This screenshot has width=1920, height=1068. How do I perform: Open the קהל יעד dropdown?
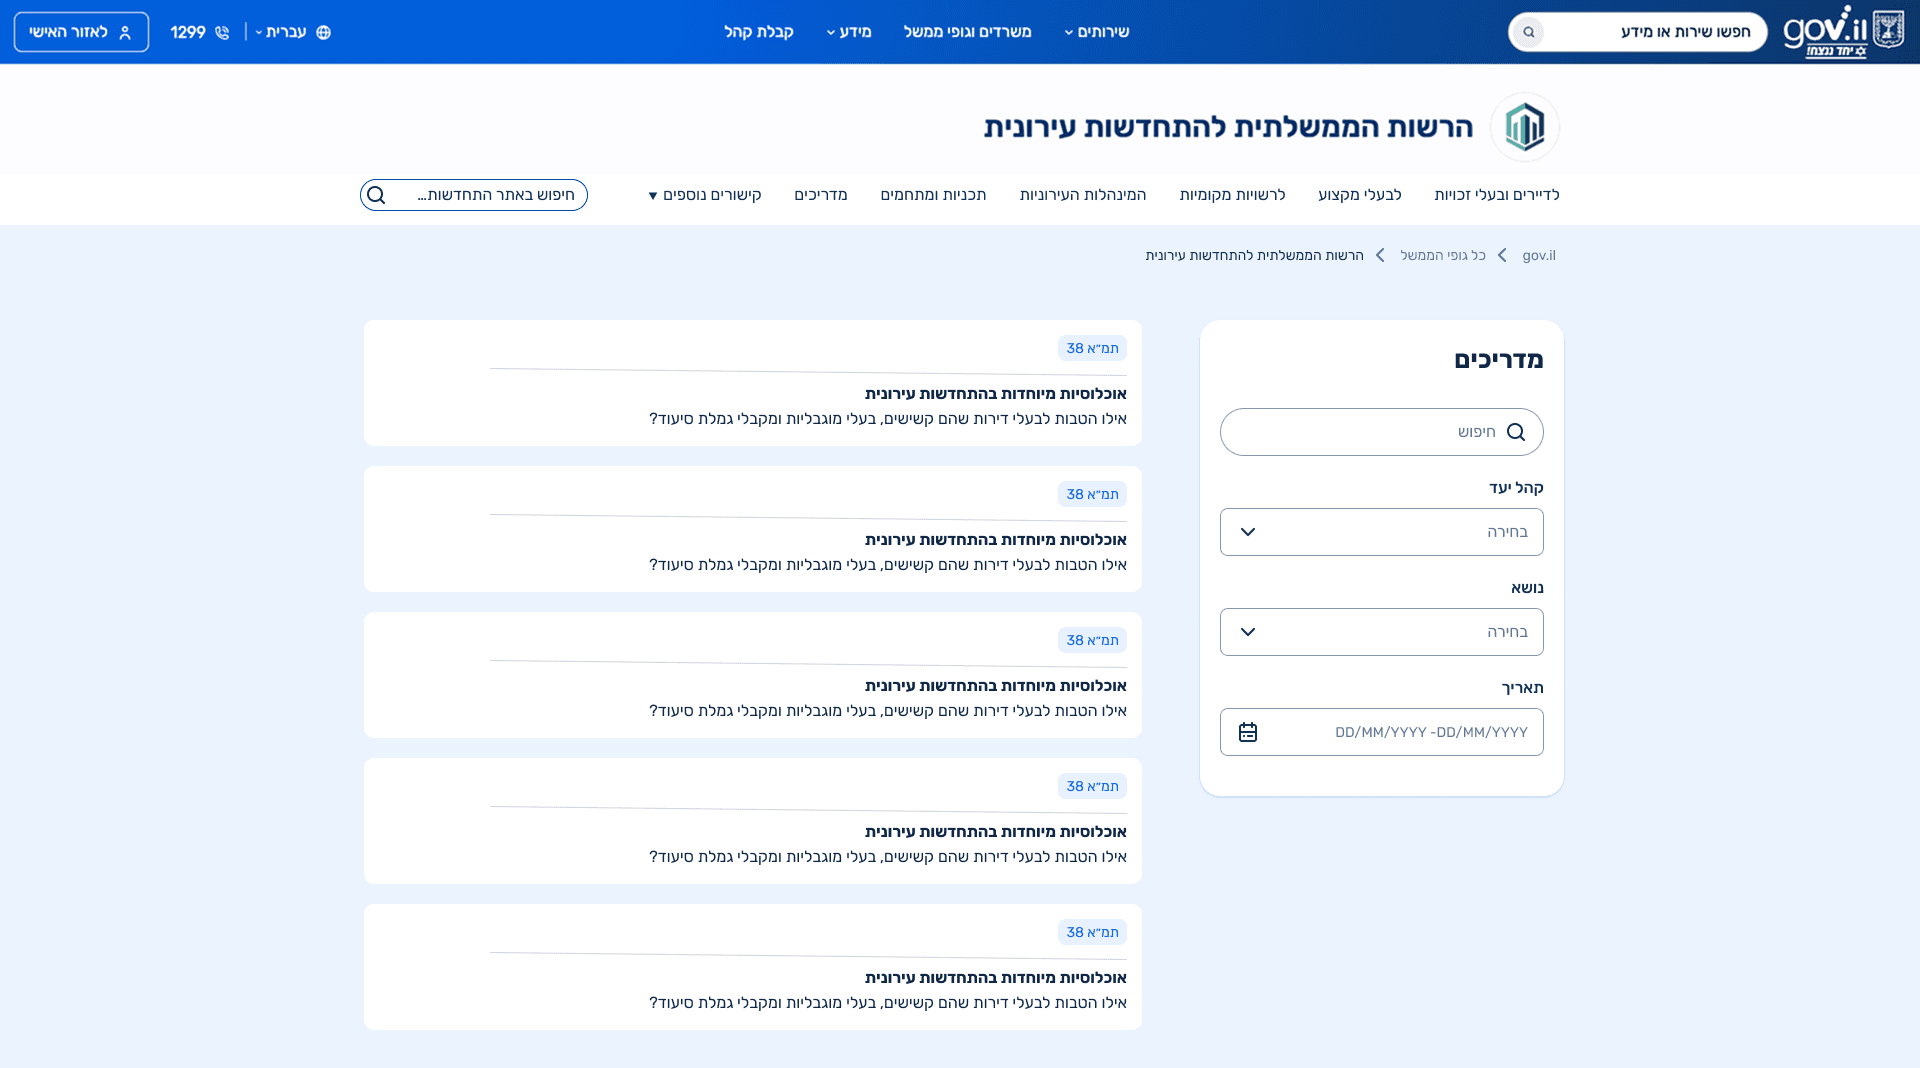[1381, 532]
